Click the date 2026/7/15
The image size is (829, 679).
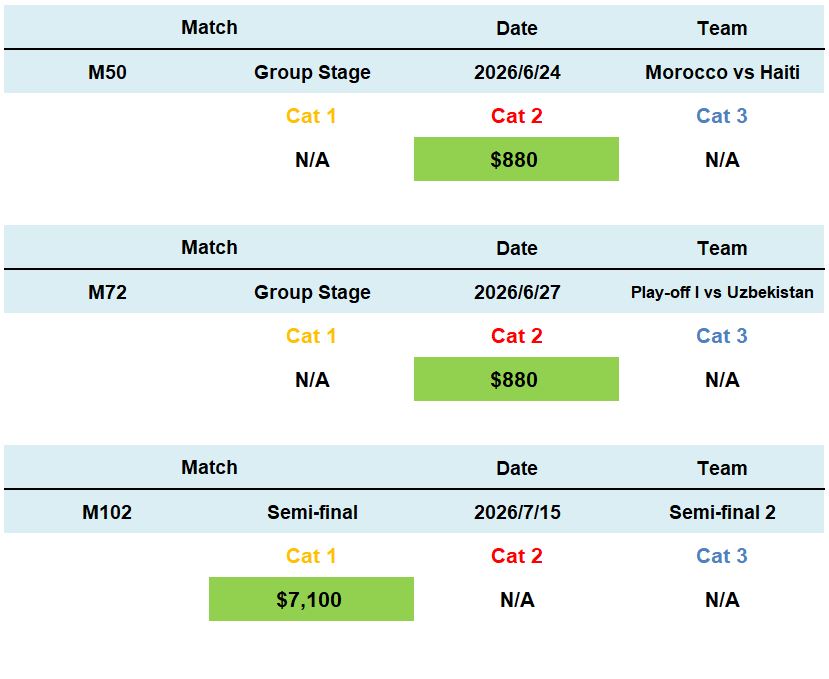(x=517, y=512)
